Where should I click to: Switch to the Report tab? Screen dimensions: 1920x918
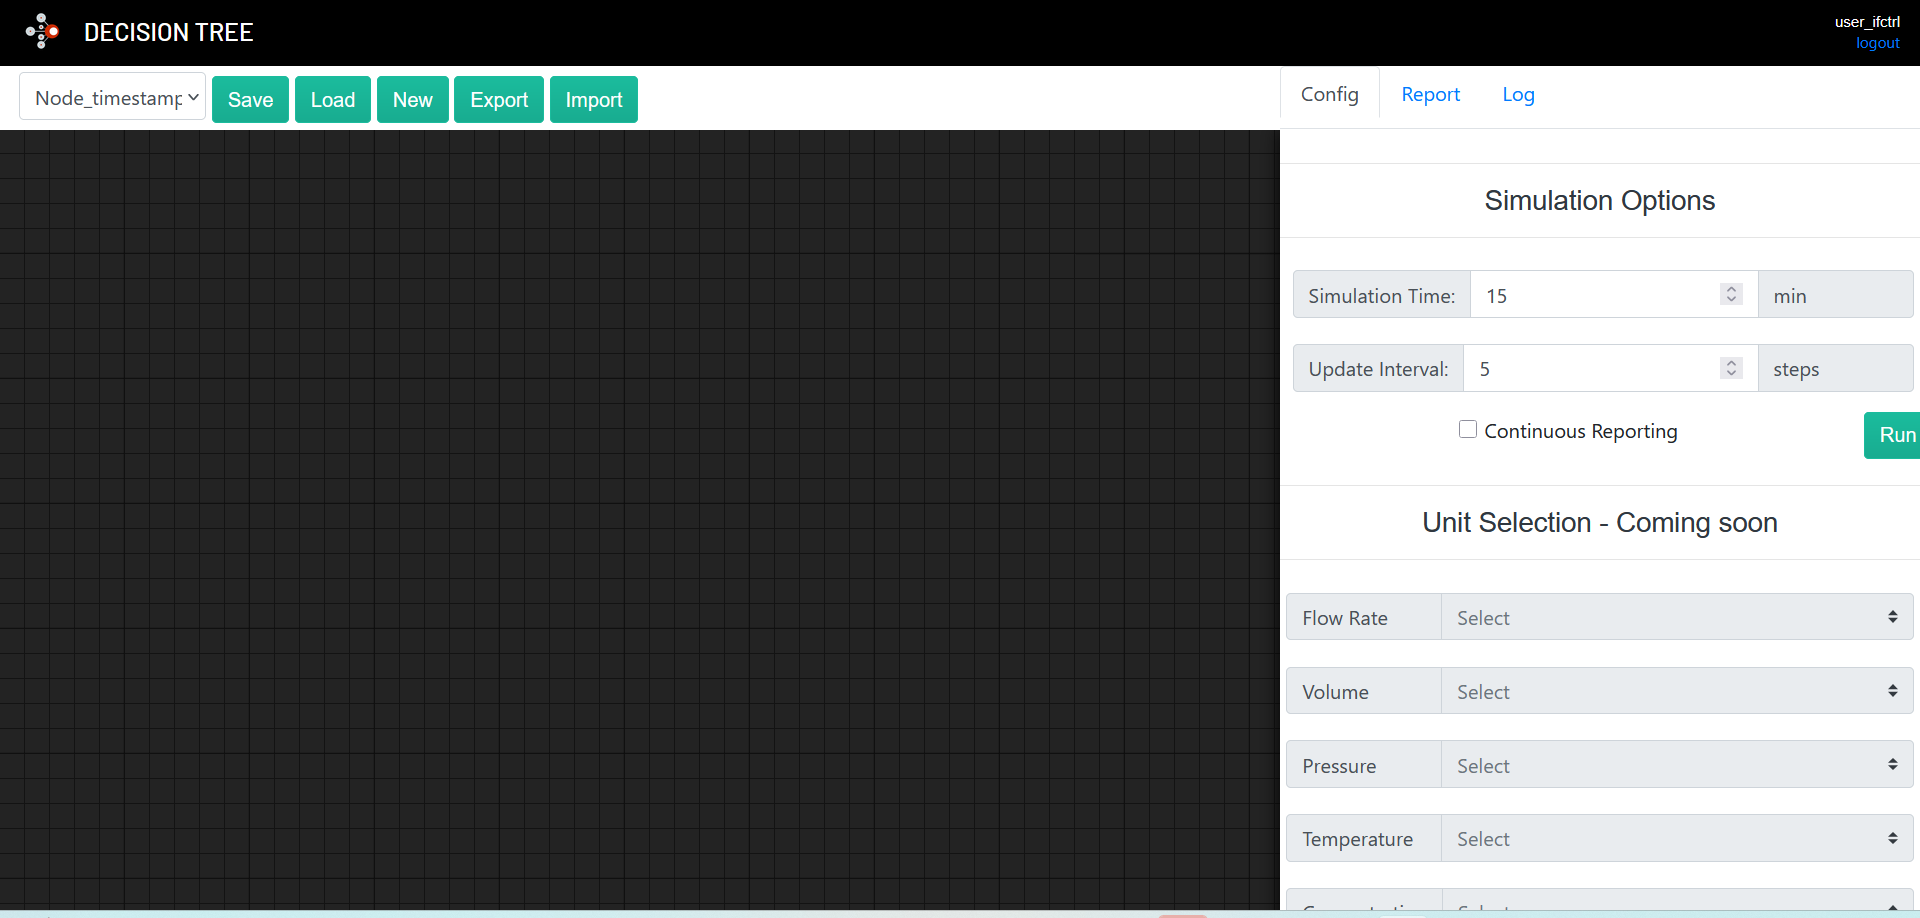[1430, 95]
